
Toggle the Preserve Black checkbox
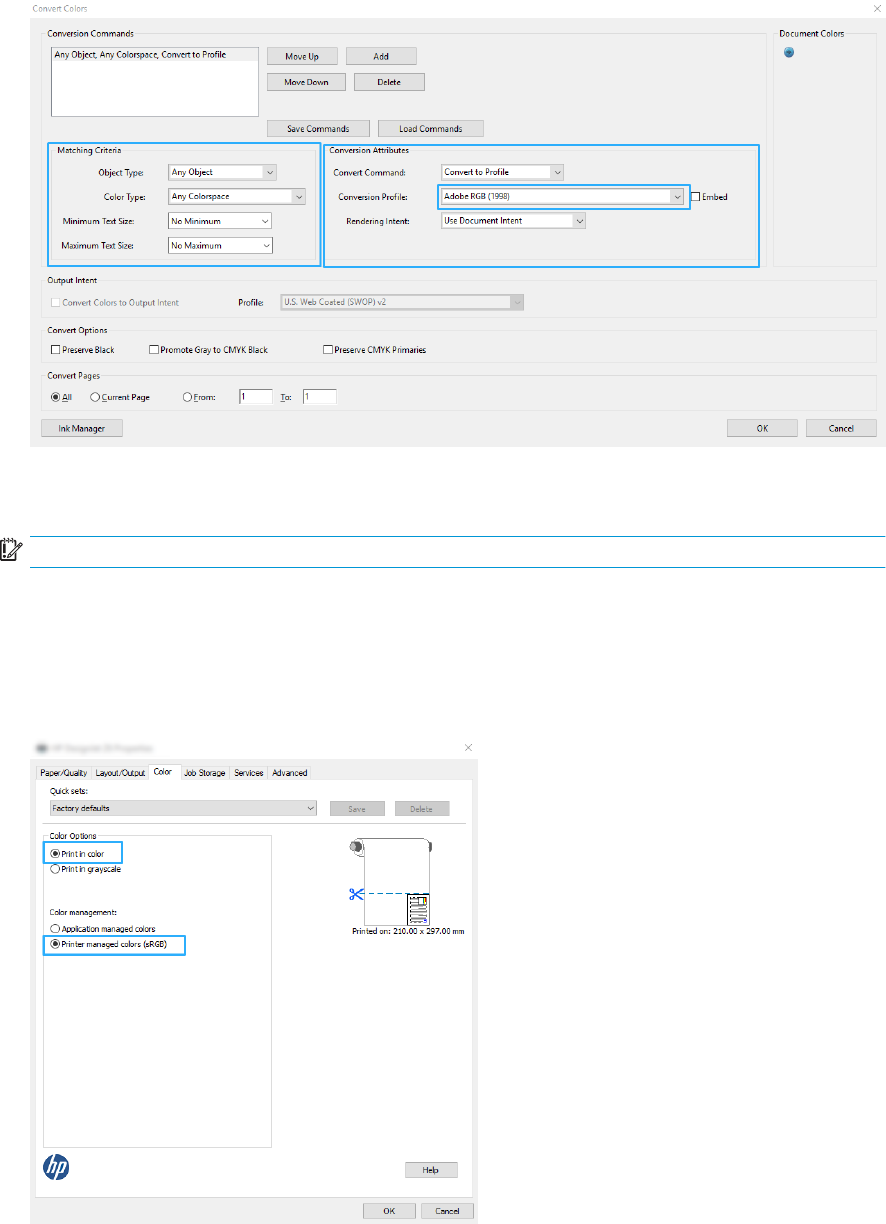click(57, 350)
